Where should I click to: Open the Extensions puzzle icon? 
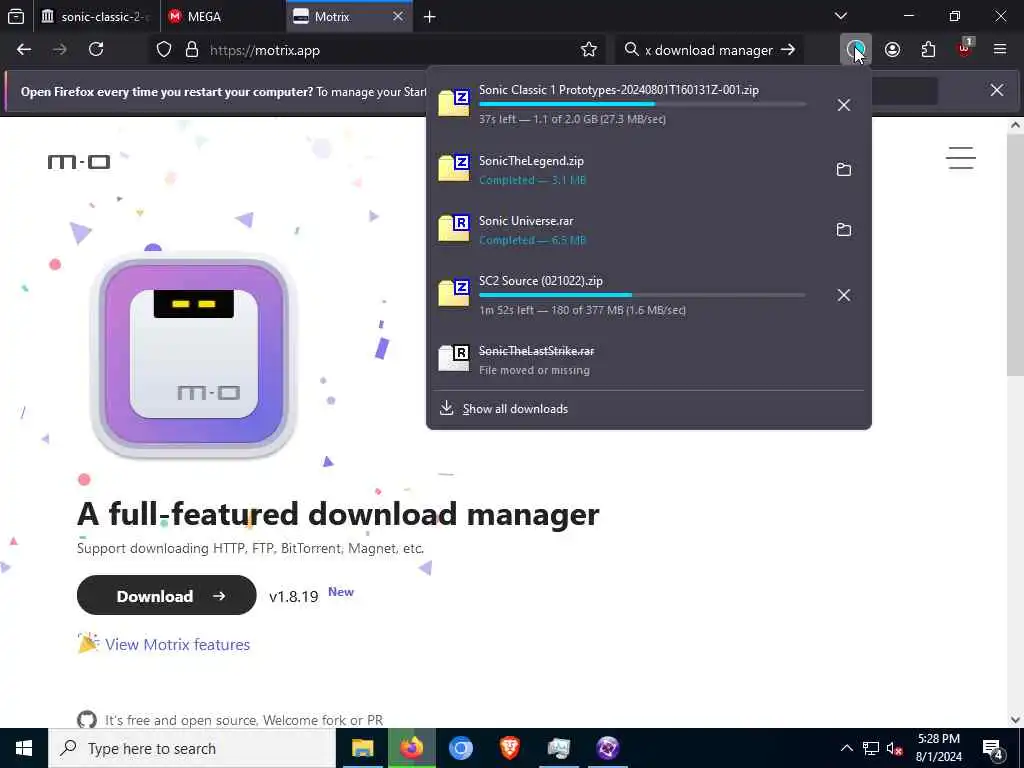[928, 50]
